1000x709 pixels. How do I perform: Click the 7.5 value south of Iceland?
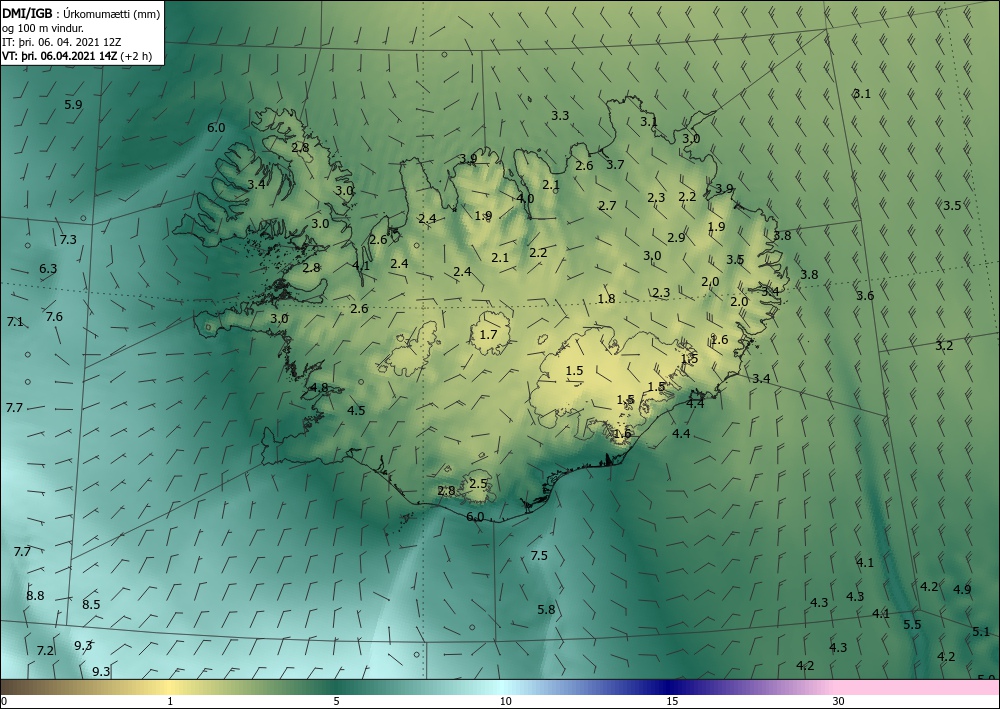pyautogui.click(x=539, y=556)
